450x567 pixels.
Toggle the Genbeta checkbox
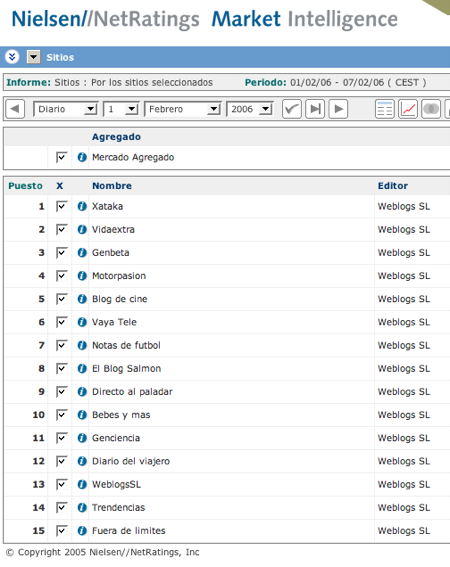[61, 253]
